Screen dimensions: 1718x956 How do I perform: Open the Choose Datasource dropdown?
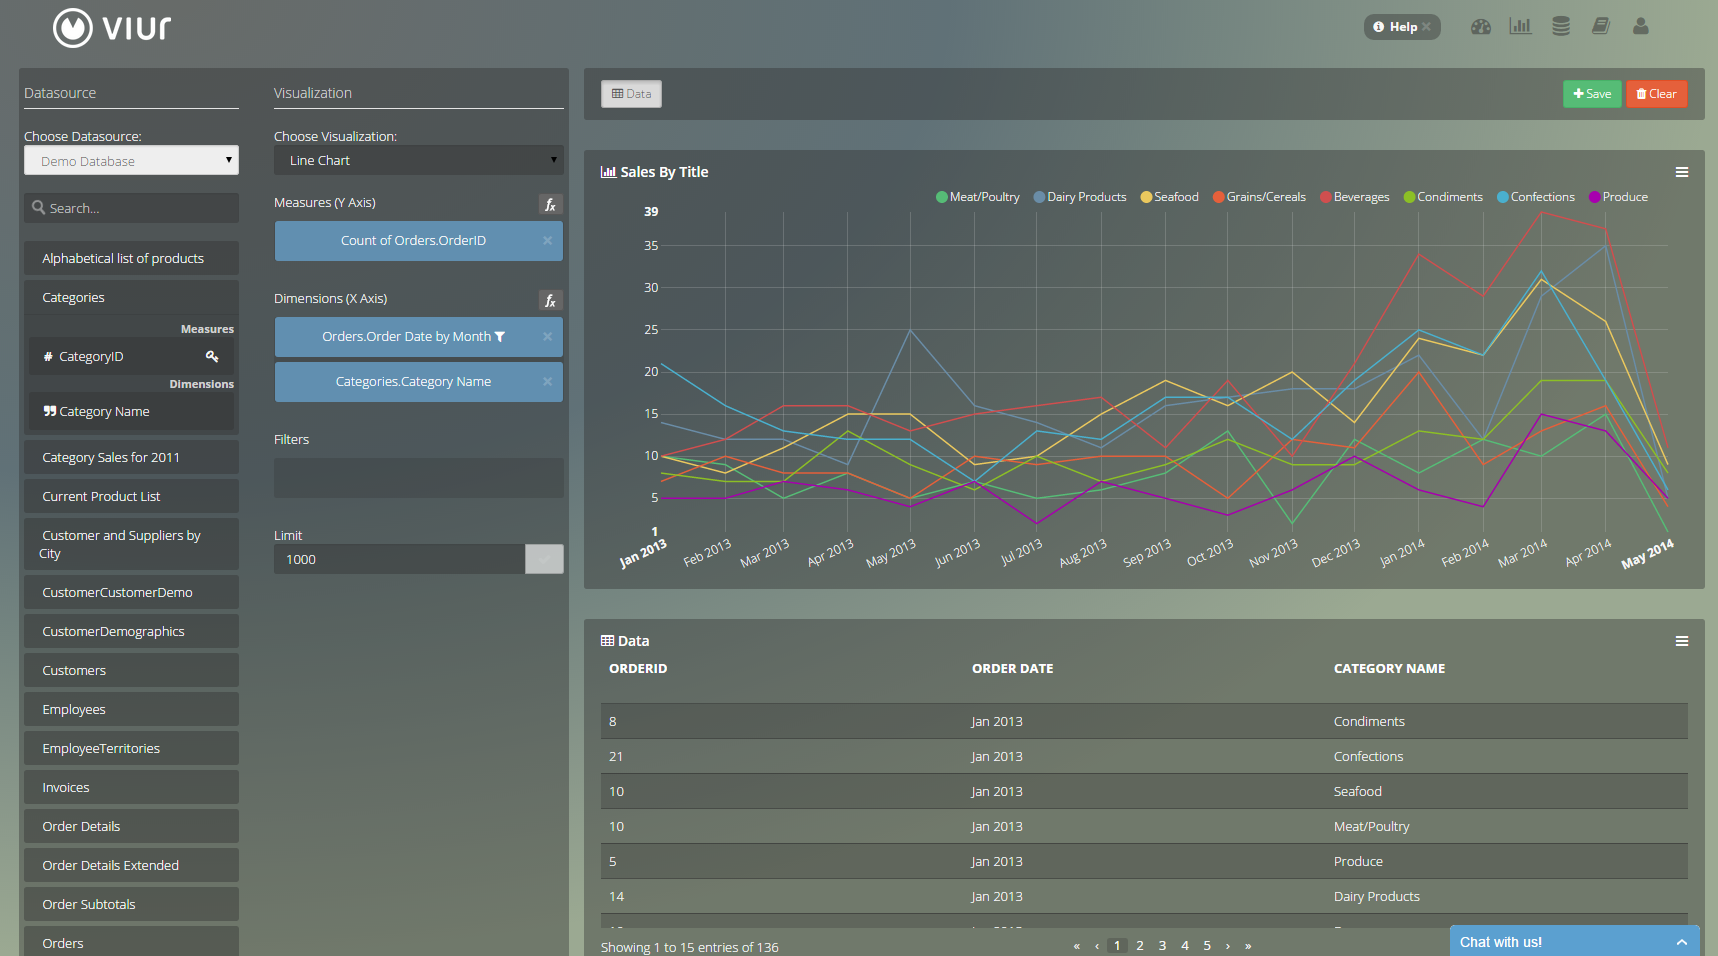click(131, 161)
